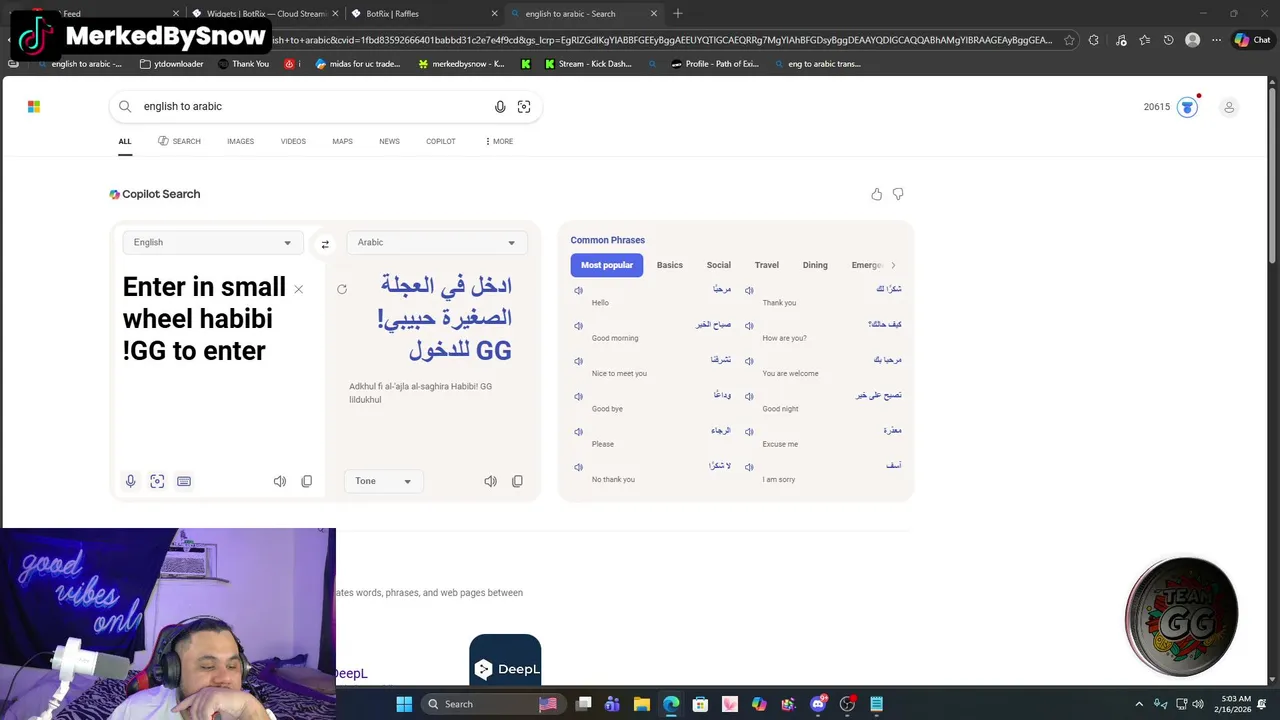Switch to the Search tab
The image size is (1280, 720).
tap(179, 141)
